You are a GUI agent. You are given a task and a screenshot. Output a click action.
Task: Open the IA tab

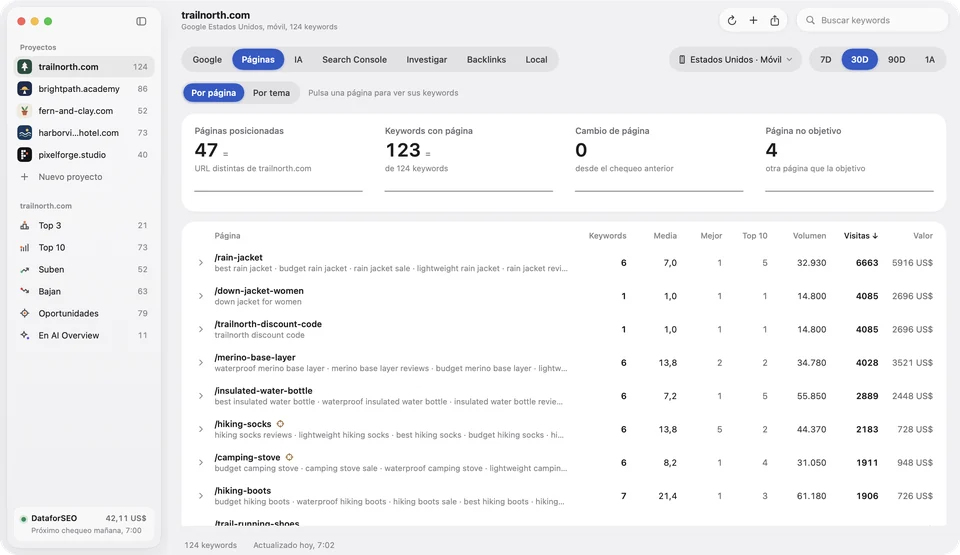pos(298,59)
